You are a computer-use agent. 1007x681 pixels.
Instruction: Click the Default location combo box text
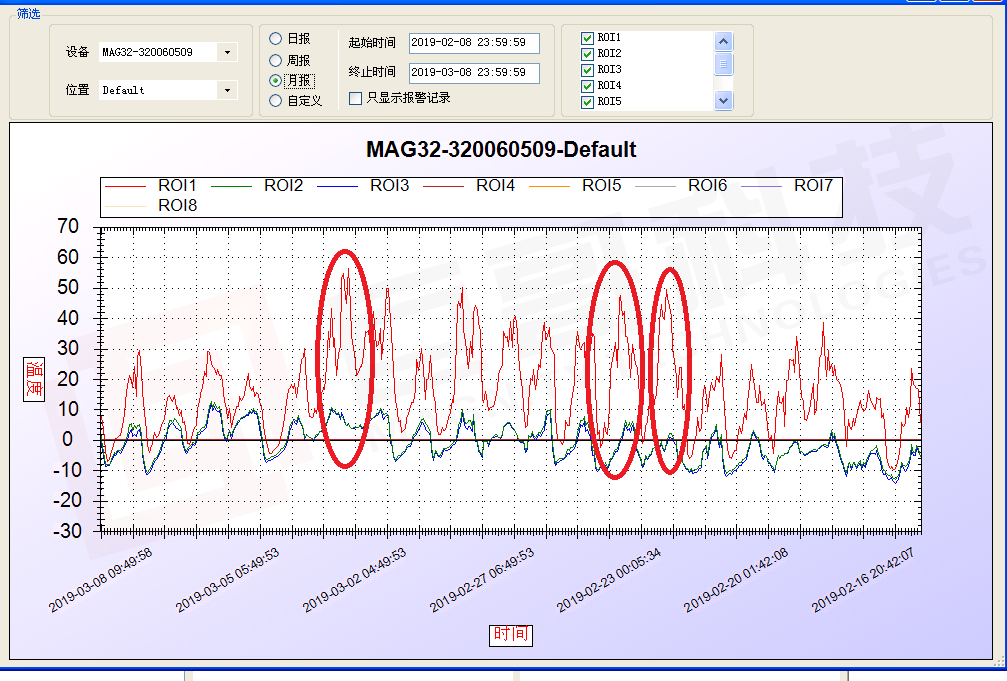tap(123, 90)
